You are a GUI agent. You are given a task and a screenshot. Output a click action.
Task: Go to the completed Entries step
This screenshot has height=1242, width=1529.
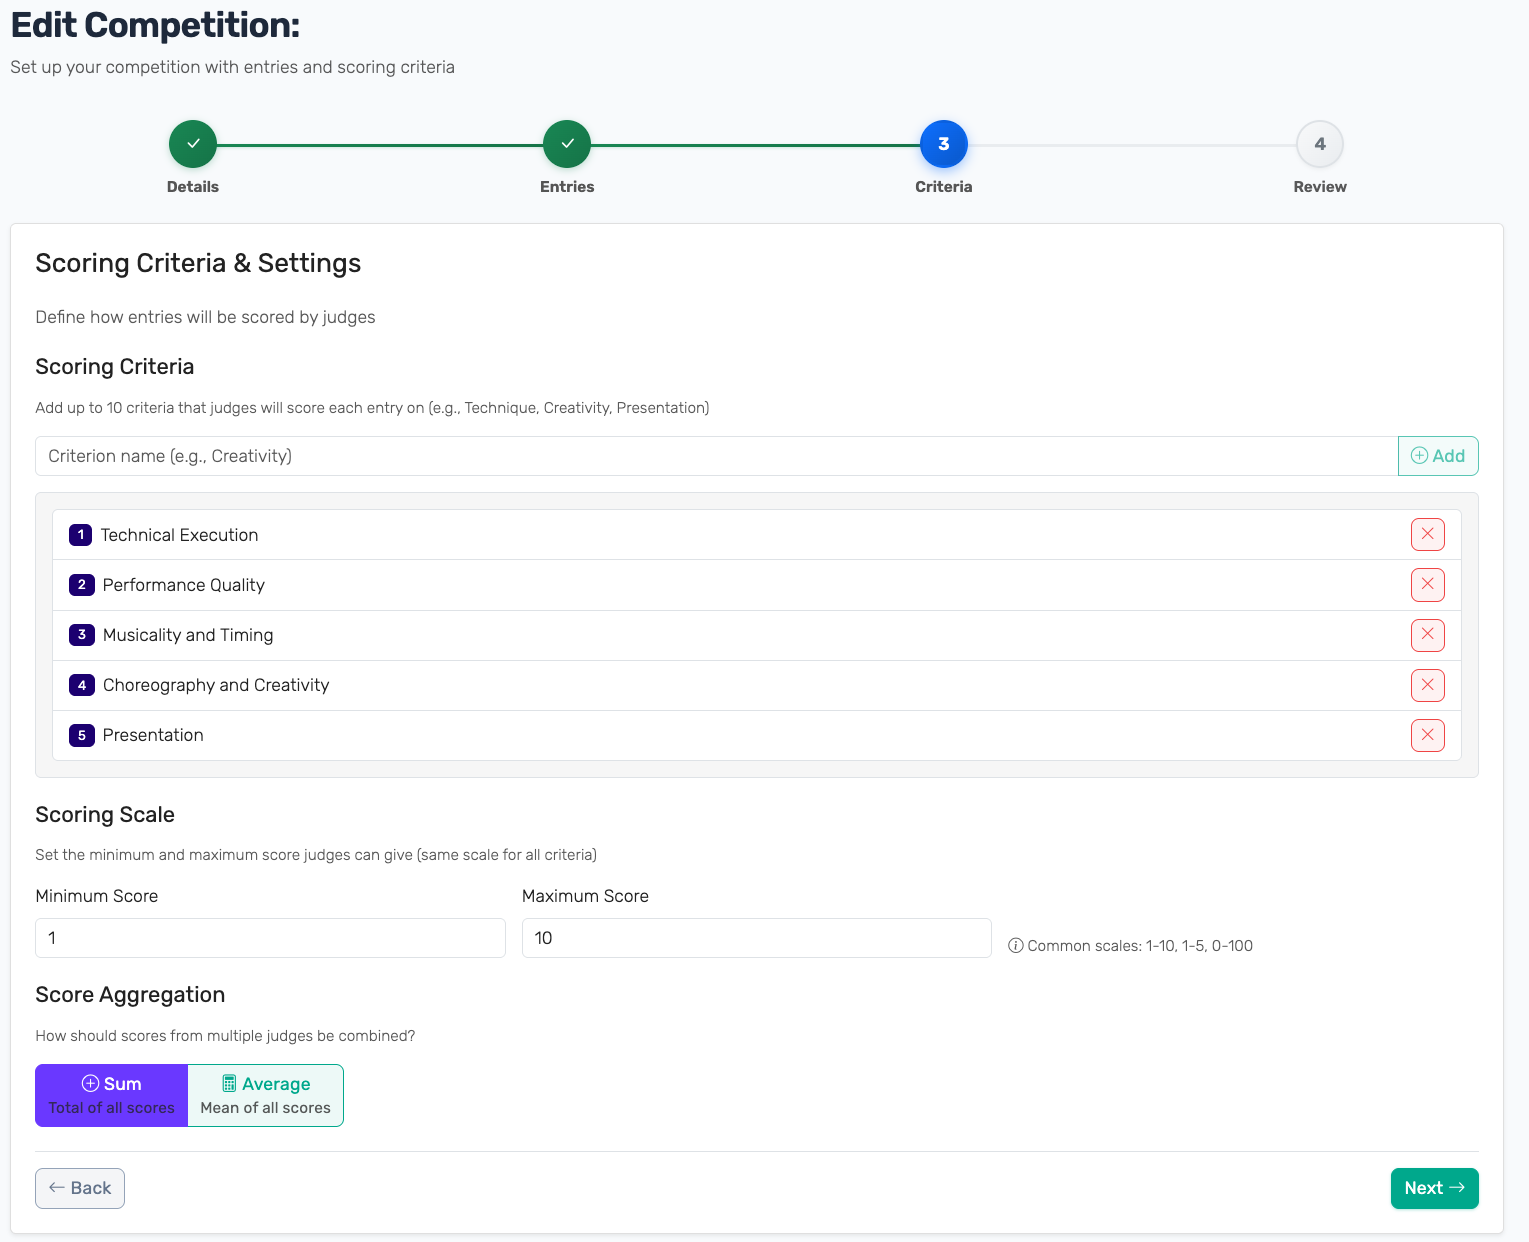coord(567,144)
